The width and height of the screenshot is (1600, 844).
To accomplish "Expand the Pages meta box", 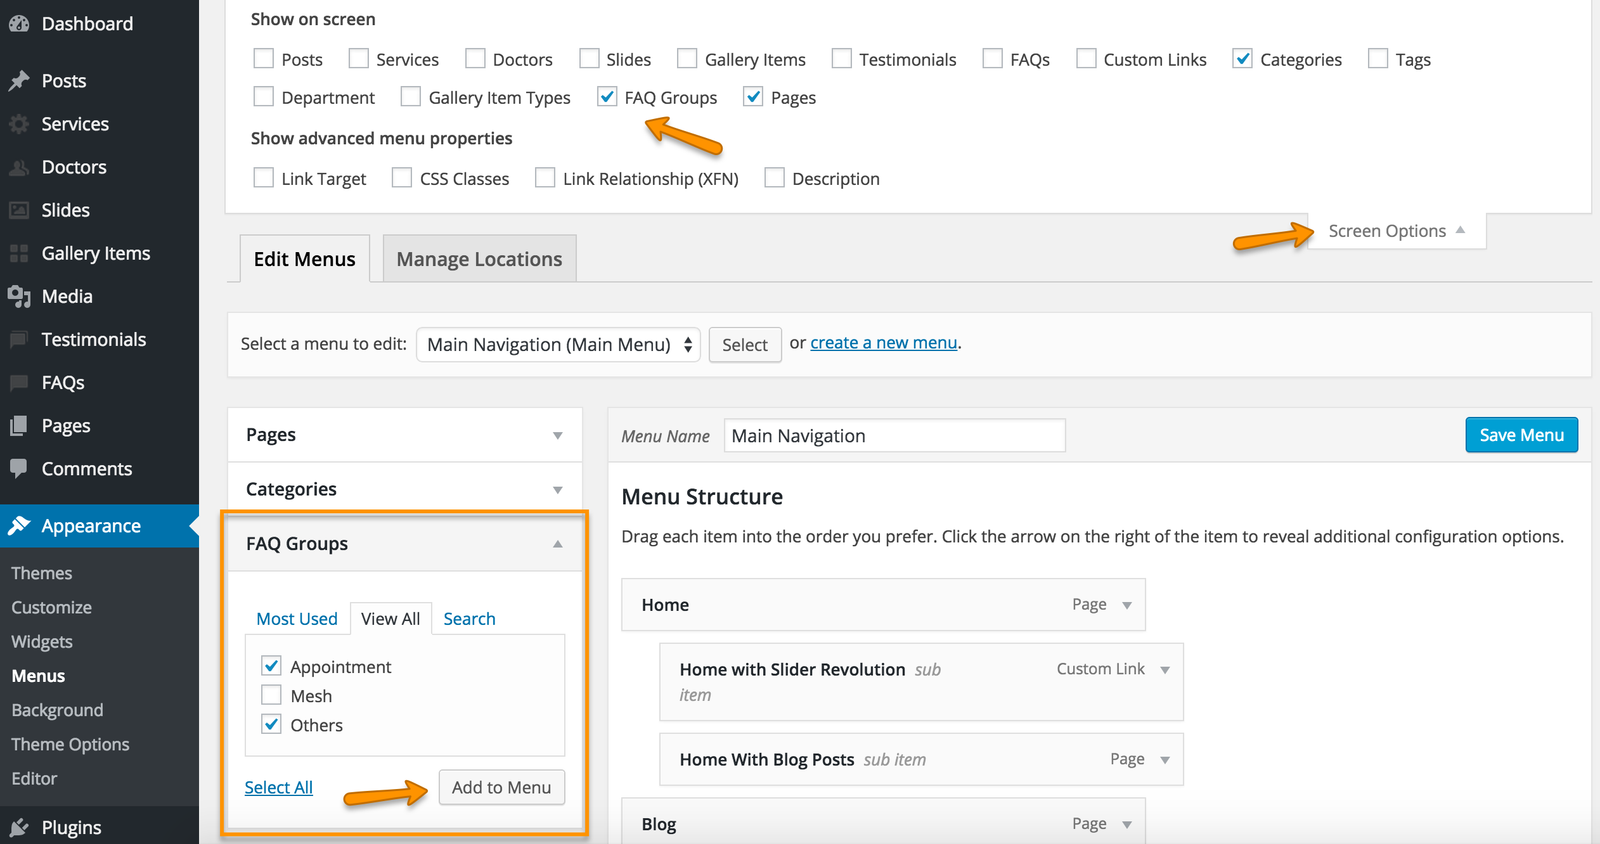I will click(x=557, y=435).
